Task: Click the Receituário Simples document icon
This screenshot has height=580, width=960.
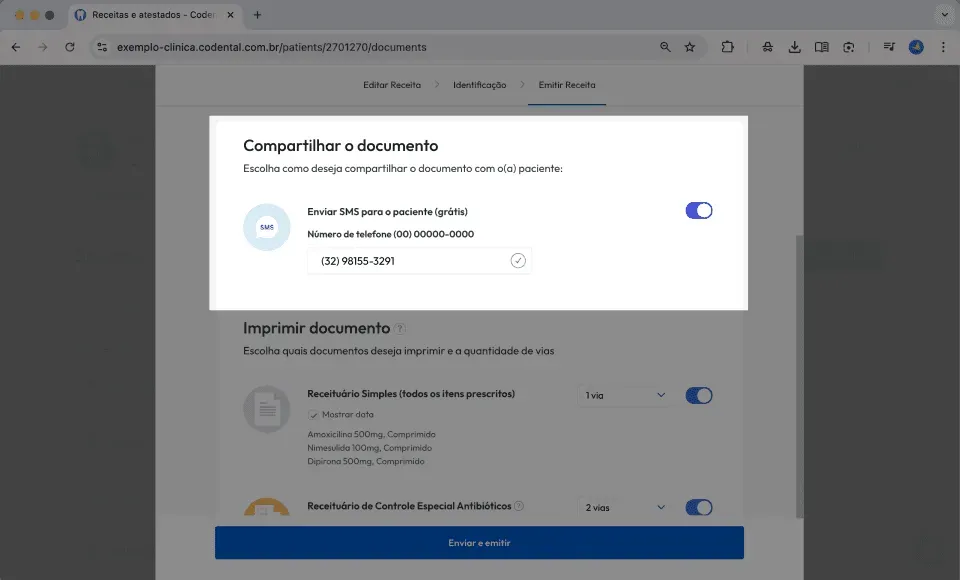Action: click(x=266, y=409)
